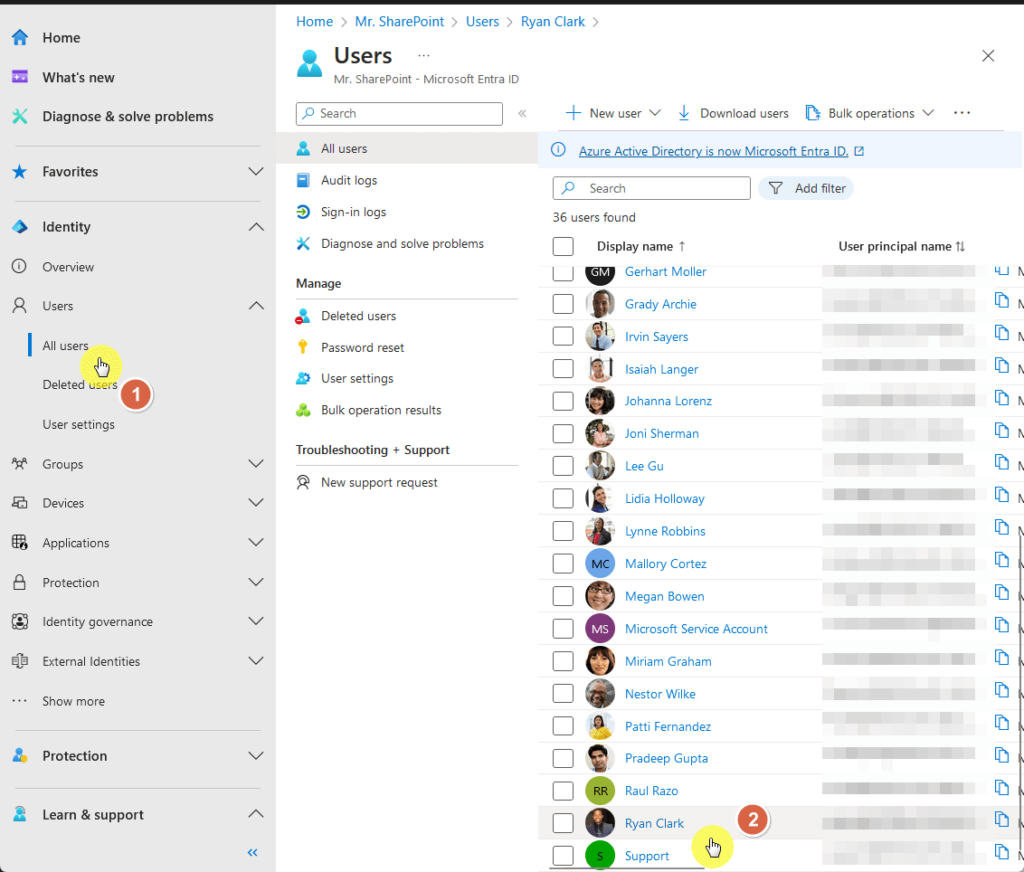The image size is (1024, 872).
Task: Open the What's new sidebar icon
Action: [x=20, y=77]
